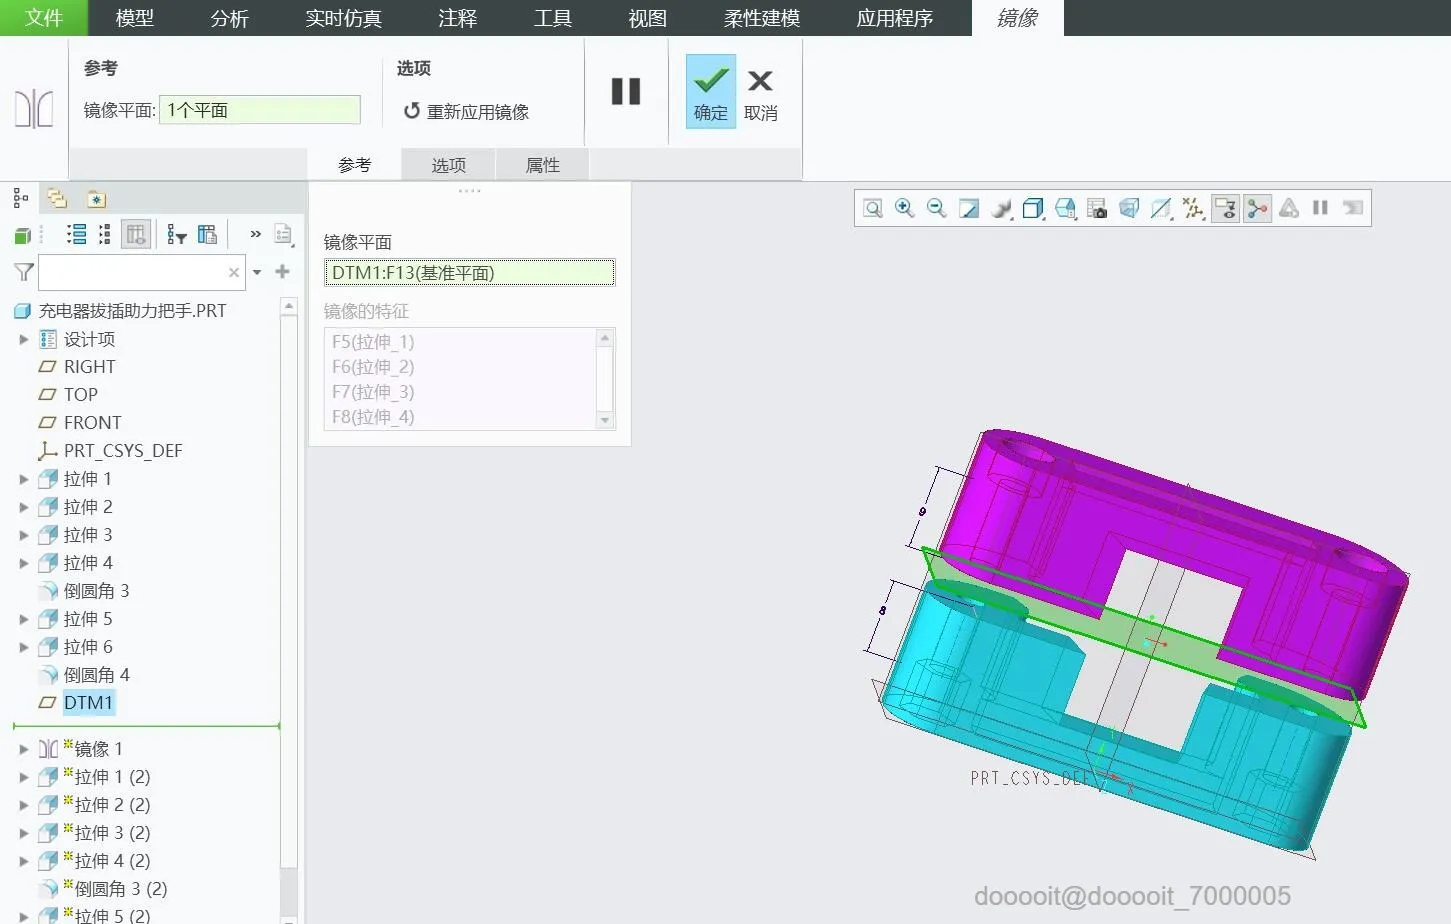Select F5(拉伸_1) in mirrored features list

point(373,342)
